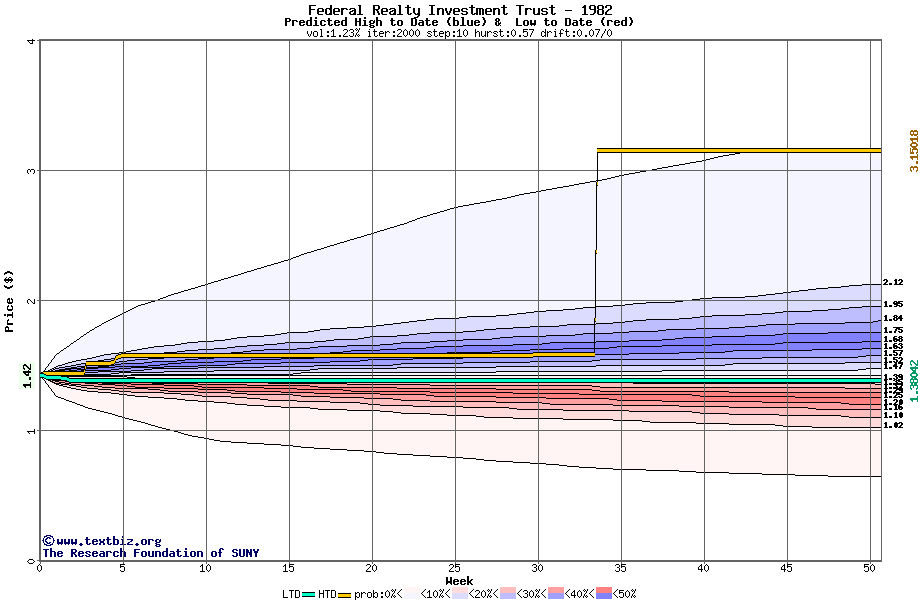Click the "1.68" band end label

893,339
